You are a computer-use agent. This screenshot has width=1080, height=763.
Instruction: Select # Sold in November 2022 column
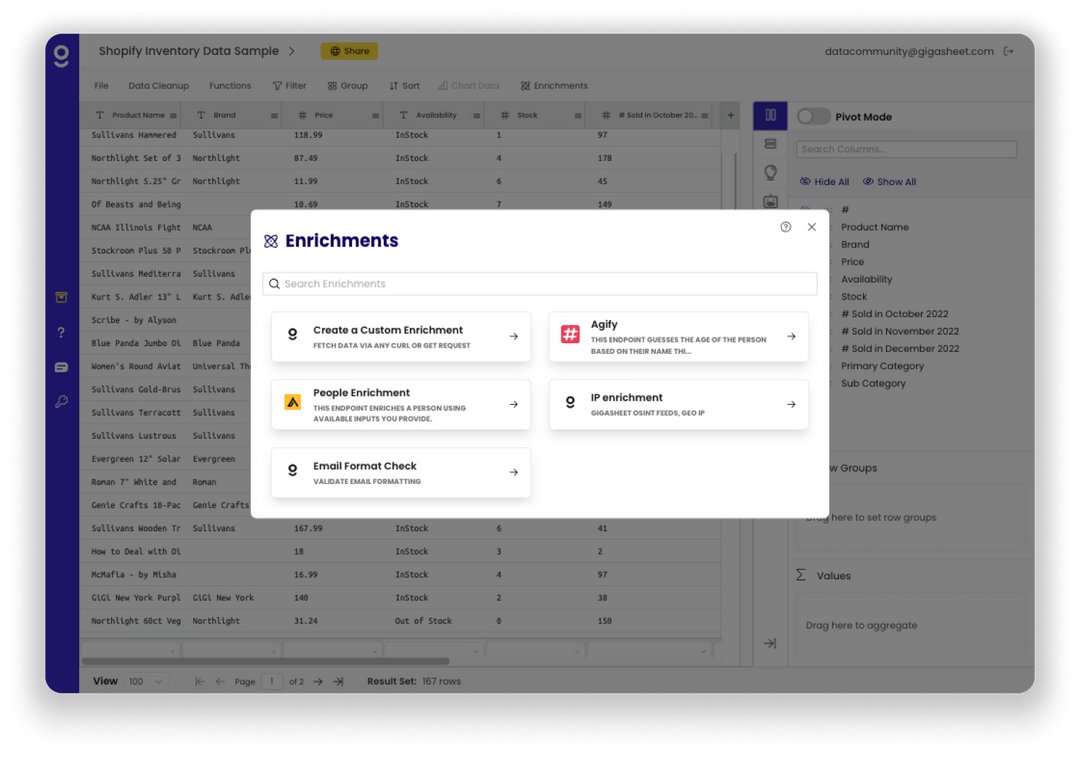pyautogui.click(x=900, y=331)
